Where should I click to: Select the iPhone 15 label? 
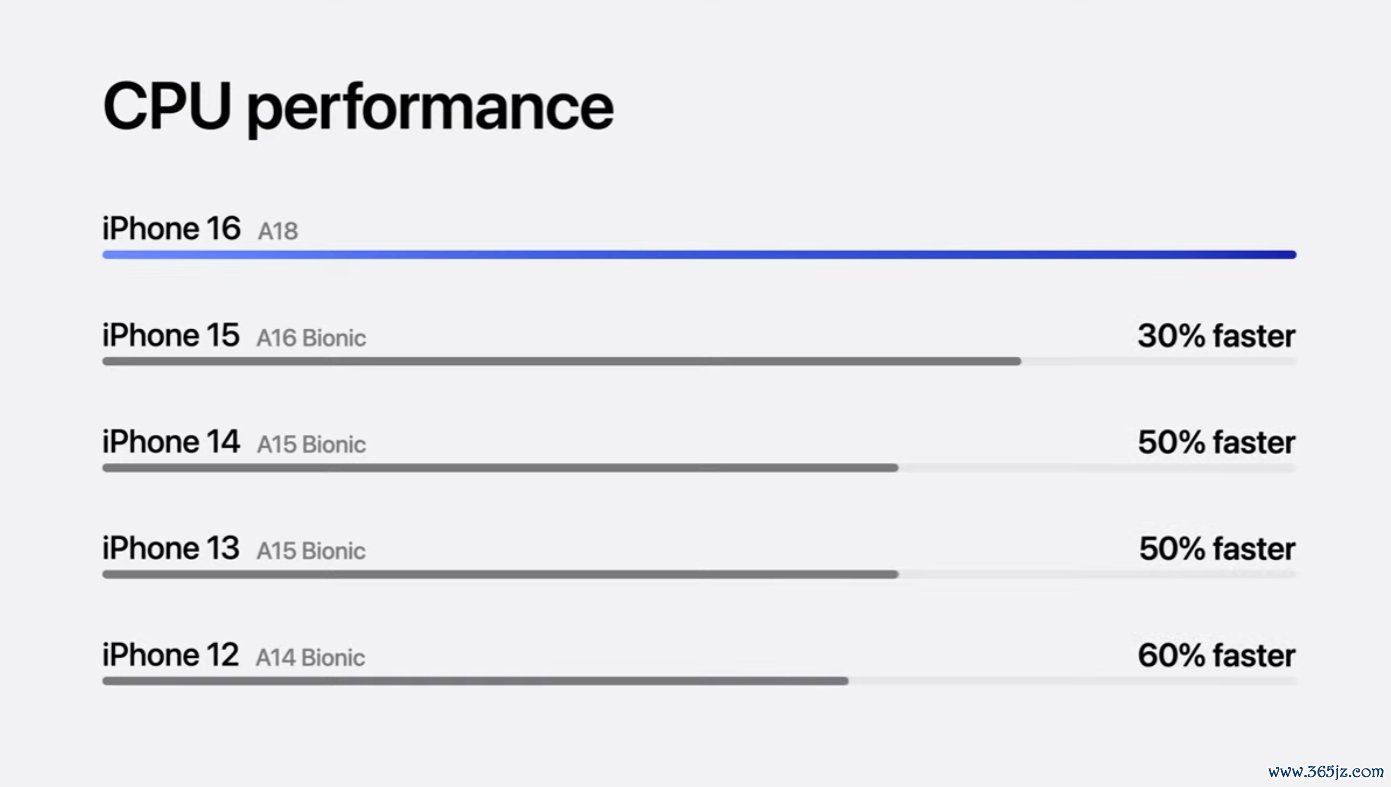pos(171,335)
